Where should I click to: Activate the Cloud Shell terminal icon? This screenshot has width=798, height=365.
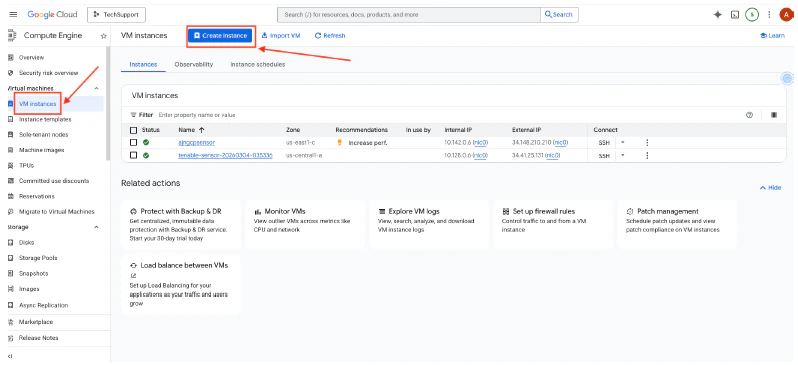[735, 15]
